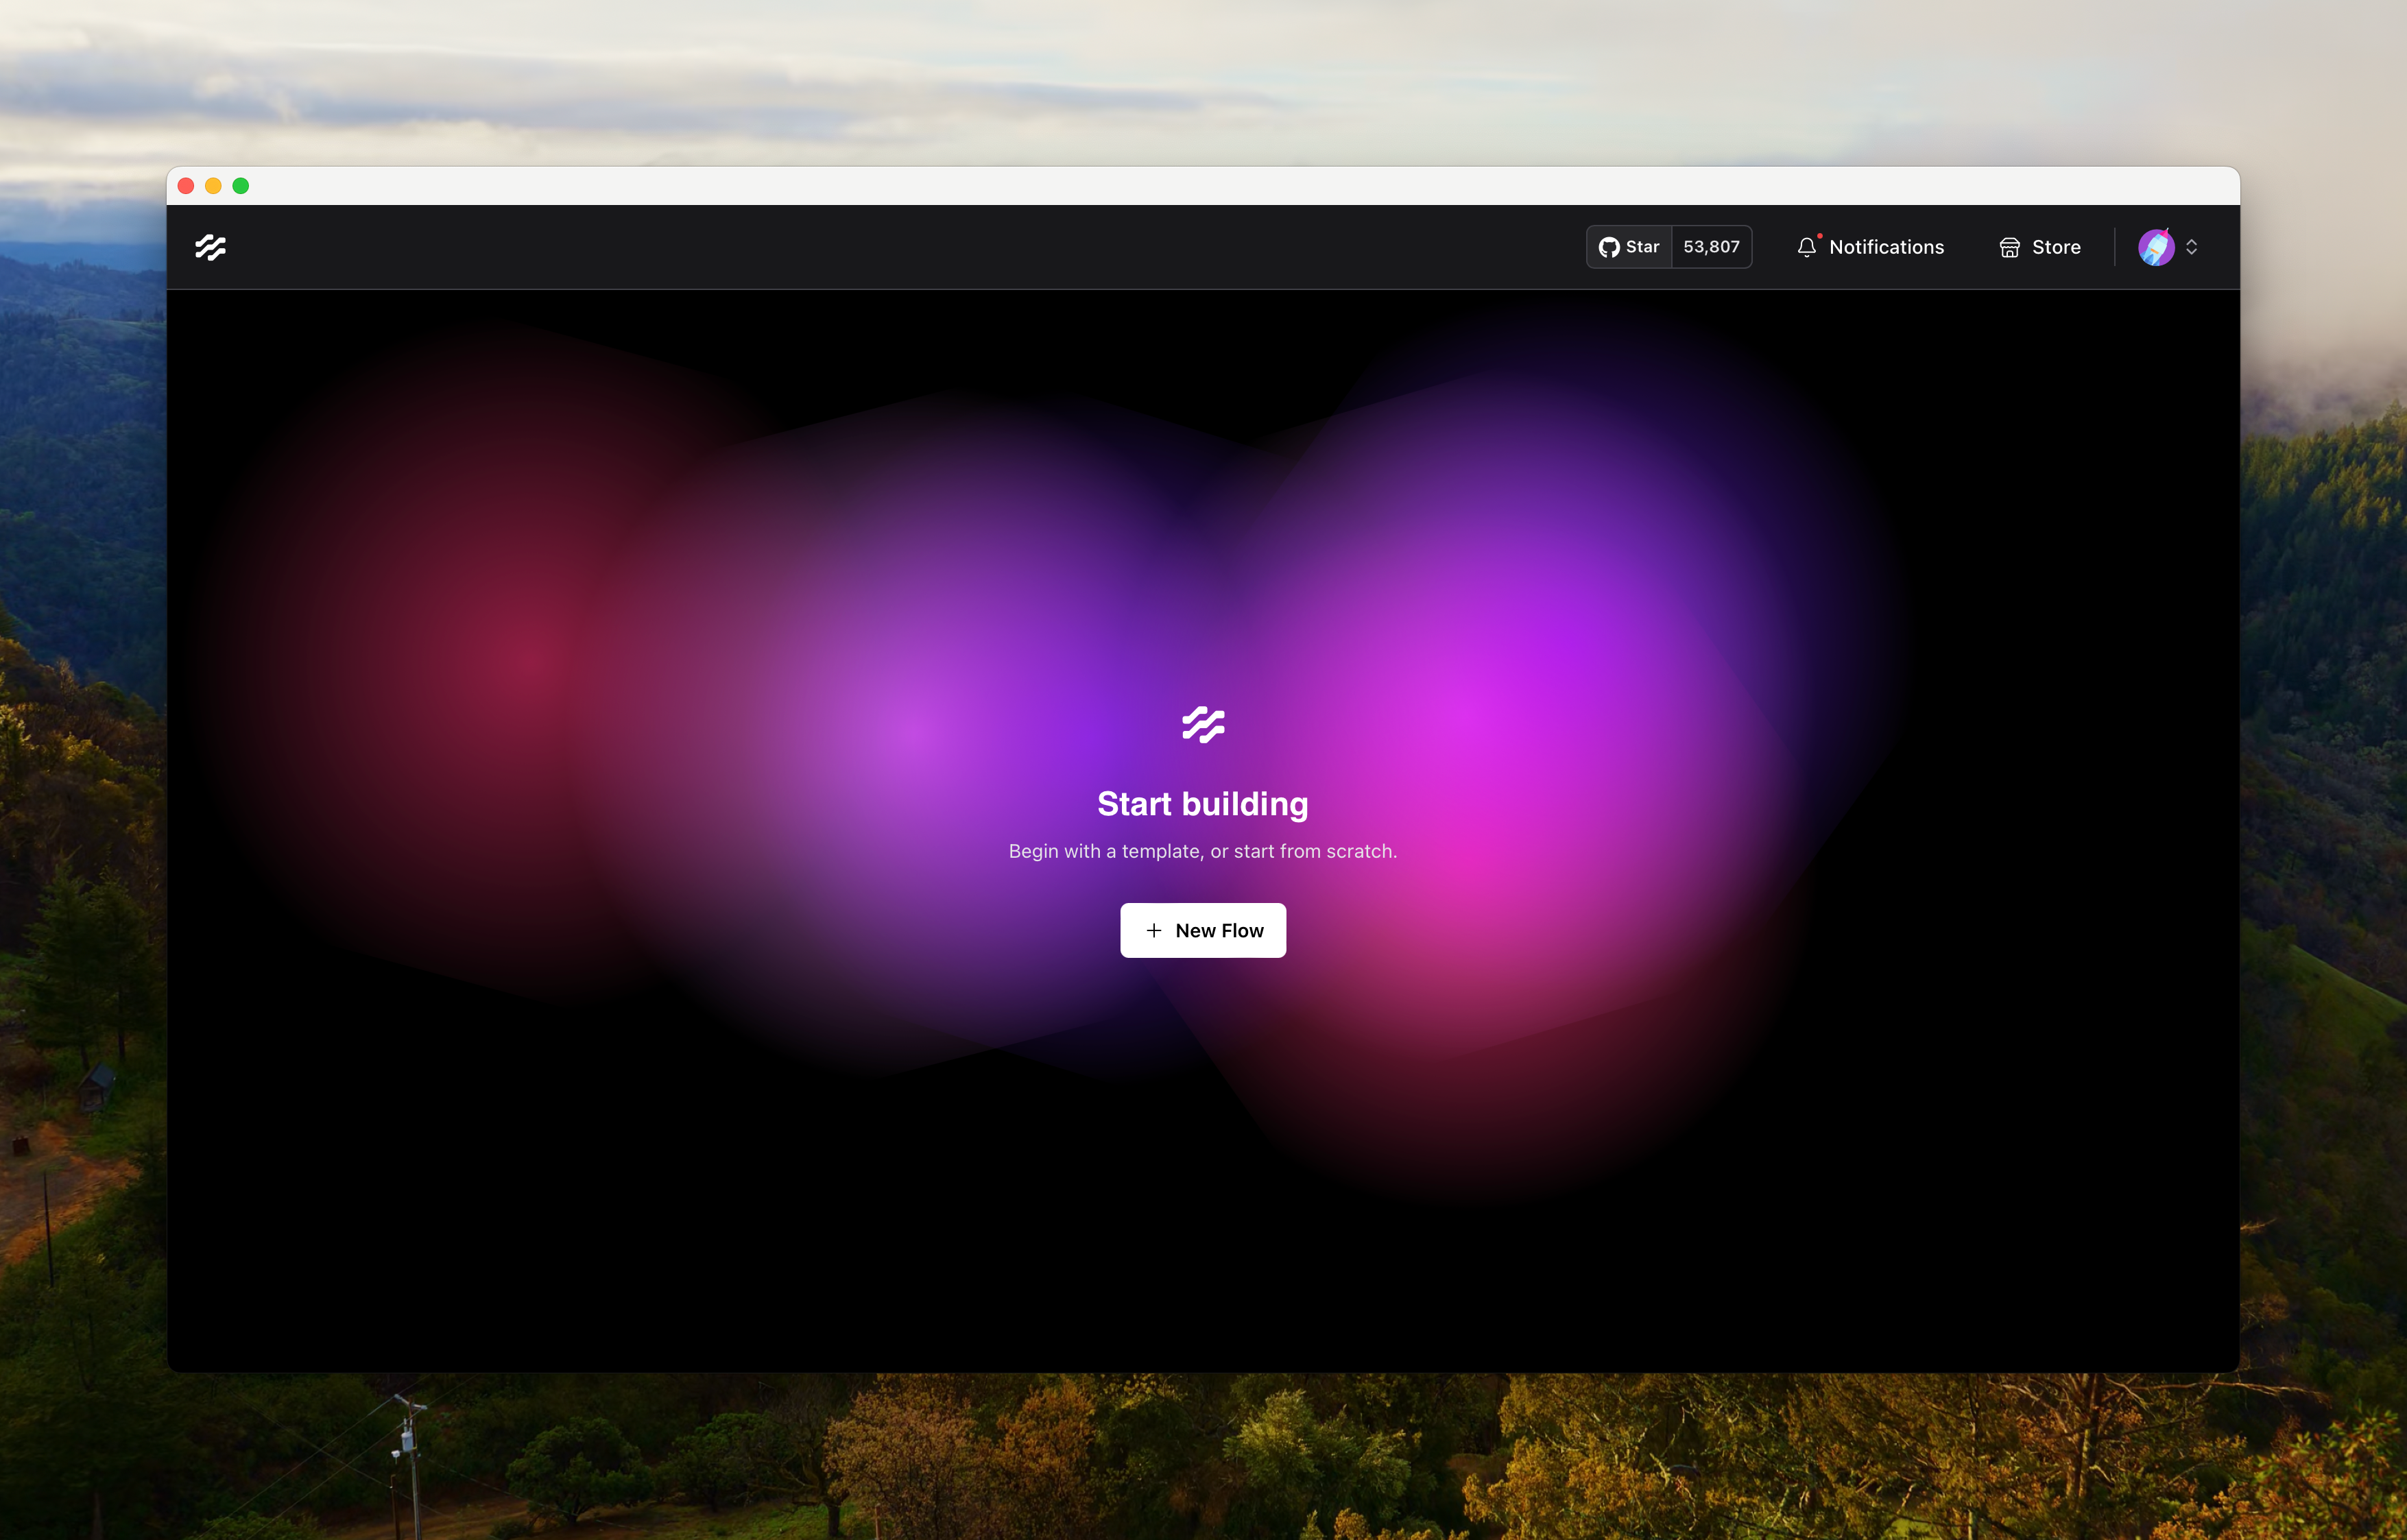Click the template subtitle text
The height and width of the screenshot is (1540, 2407).
click(x=1202, y=851)
